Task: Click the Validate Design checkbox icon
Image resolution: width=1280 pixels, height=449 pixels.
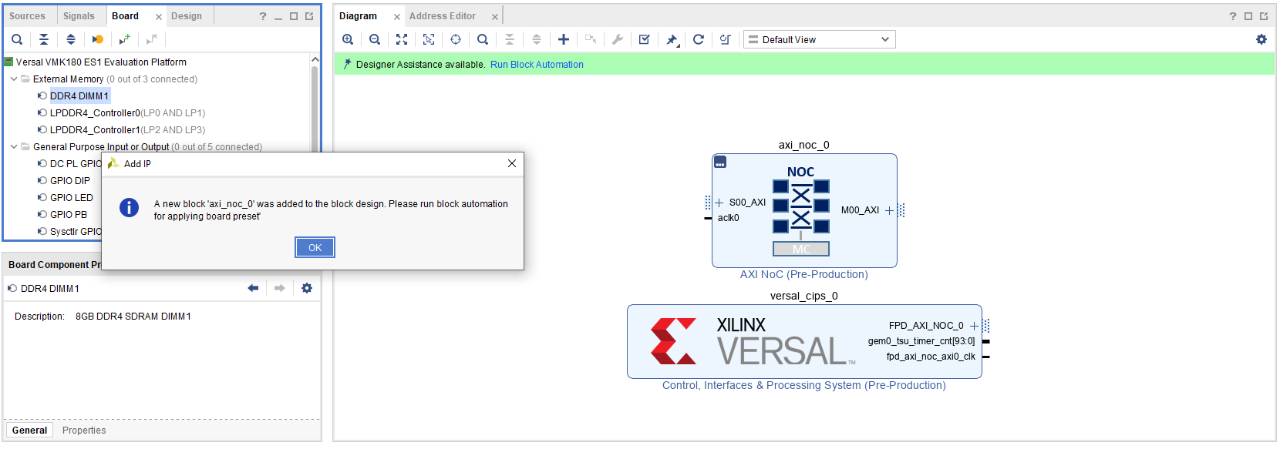Action: coord(644,39)
